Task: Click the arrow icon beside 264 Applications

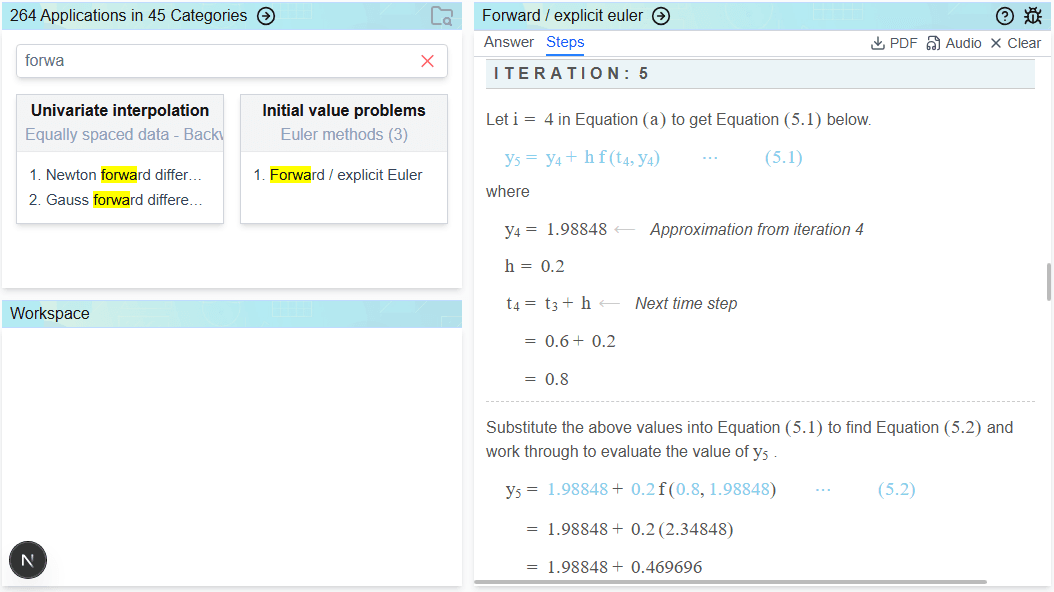Action: pos(266,16)
